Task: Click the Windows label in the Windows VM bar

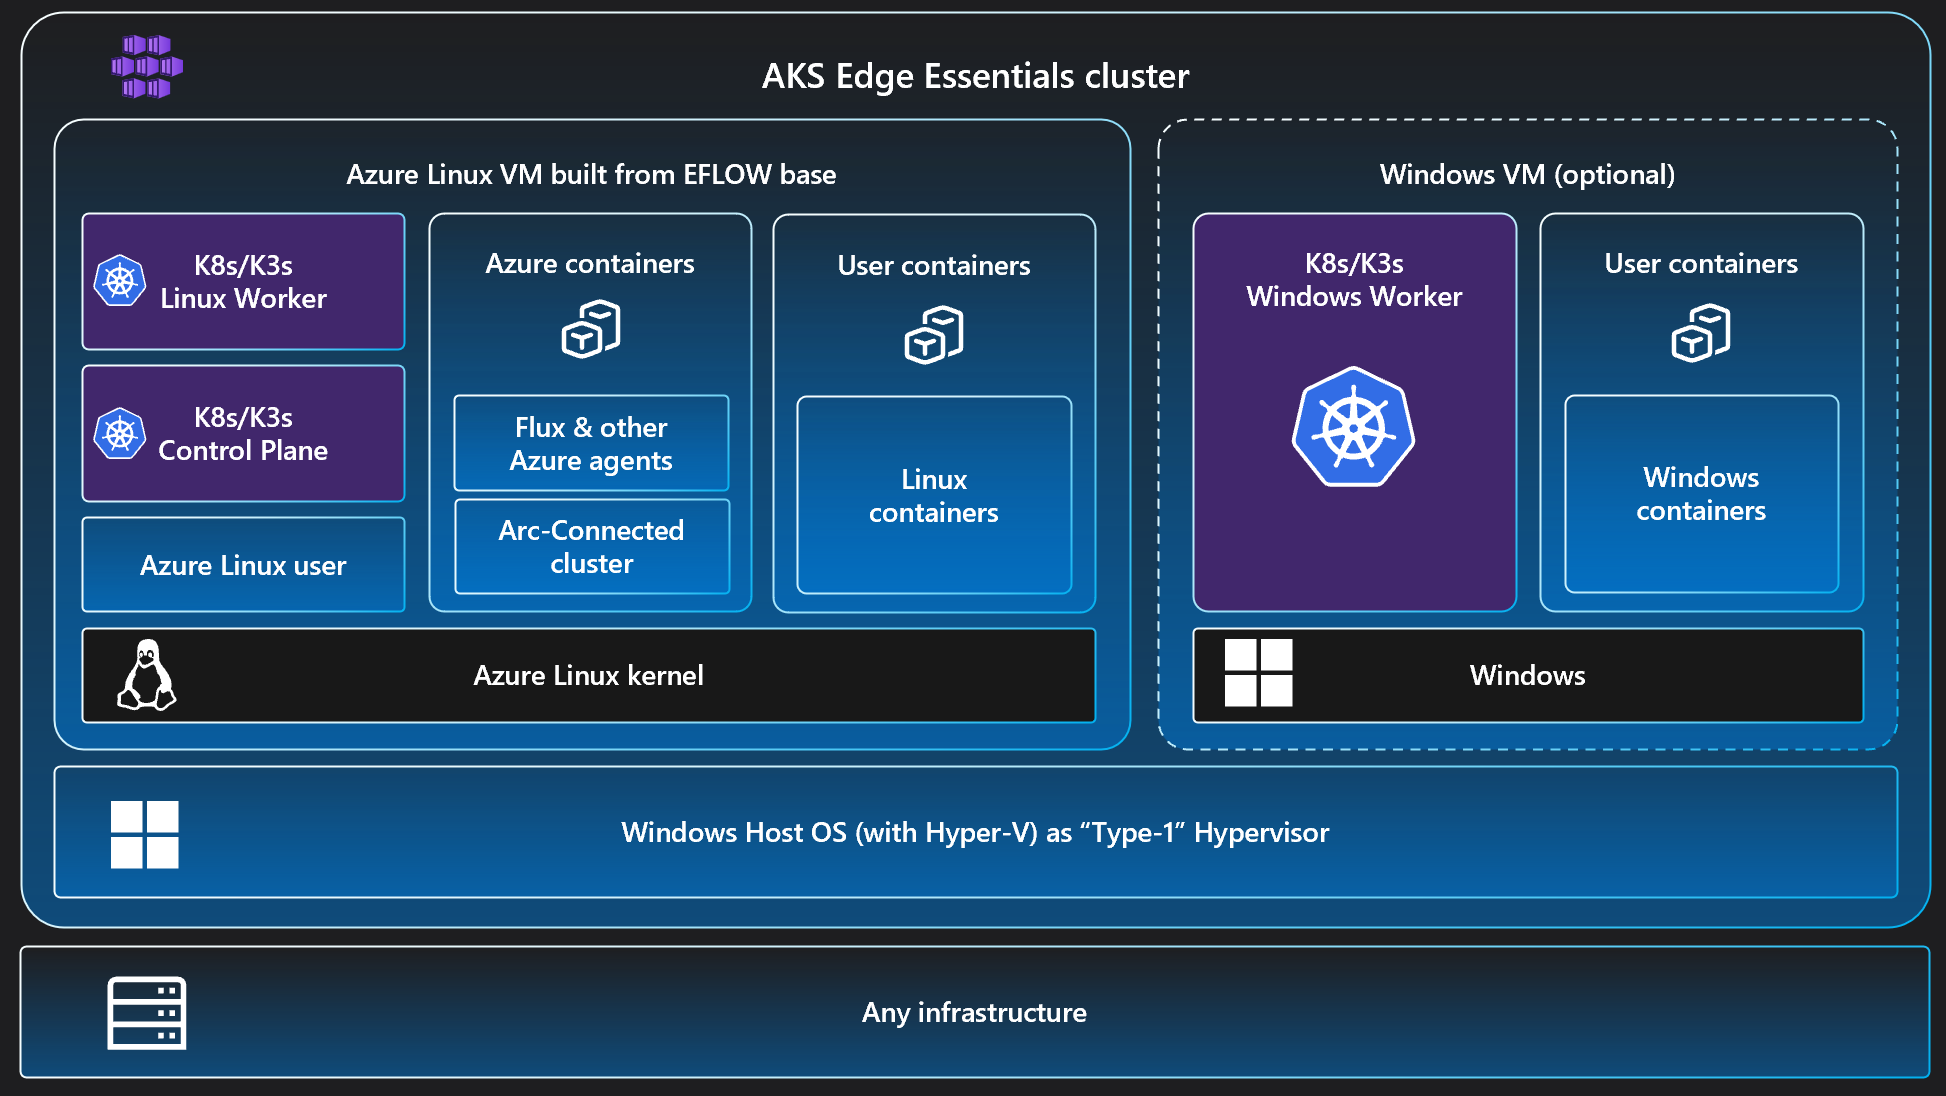Action: (x=1527, y=675)
